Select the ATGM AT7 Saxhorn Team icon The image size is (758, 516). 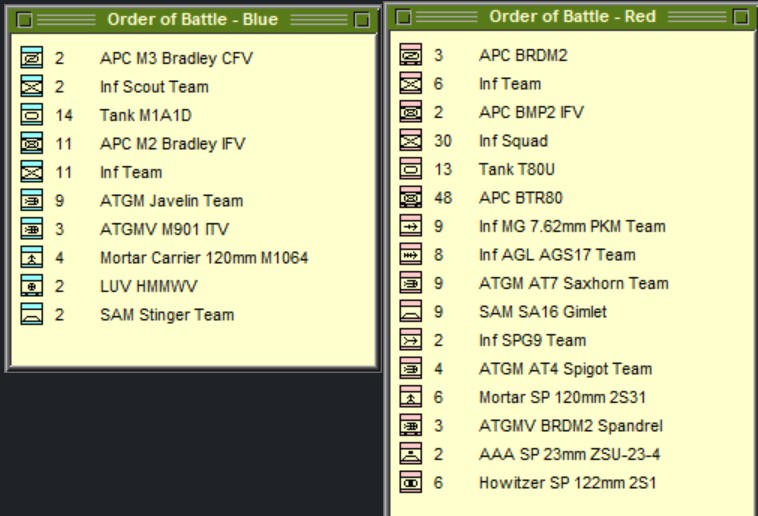click(410, 283)
